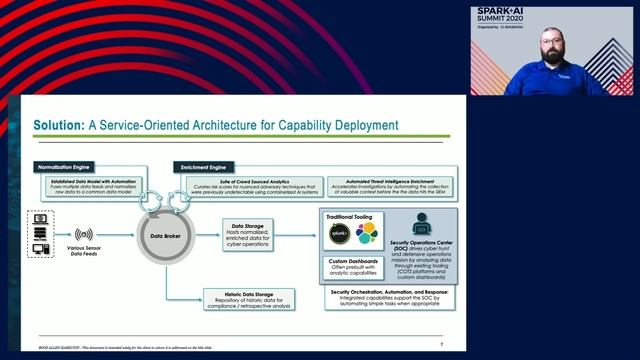Select the Normalization Engine label
Screen dimensions: 640x360
[x=64, y=167]
